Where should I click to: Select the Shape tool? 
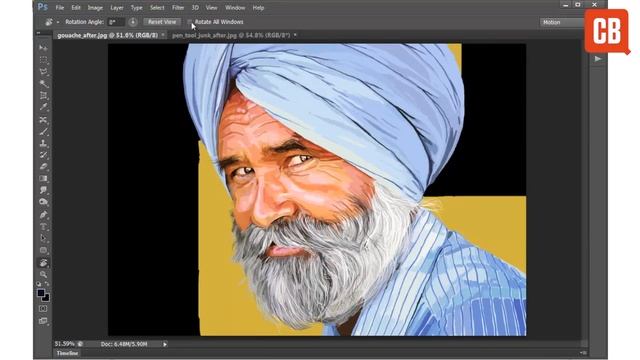(x=43, y=250)
